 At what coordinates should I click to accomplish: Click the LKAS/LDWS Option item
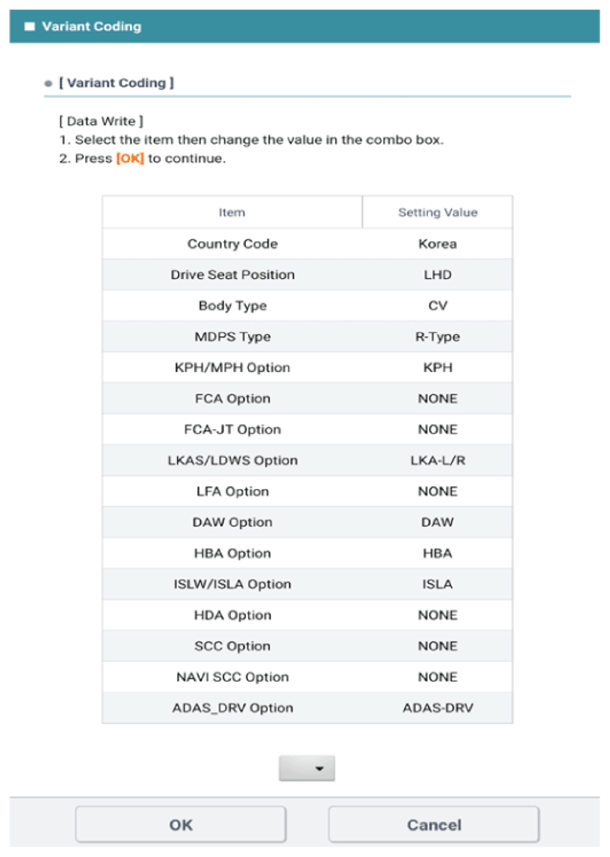click(x=232, y=460)
